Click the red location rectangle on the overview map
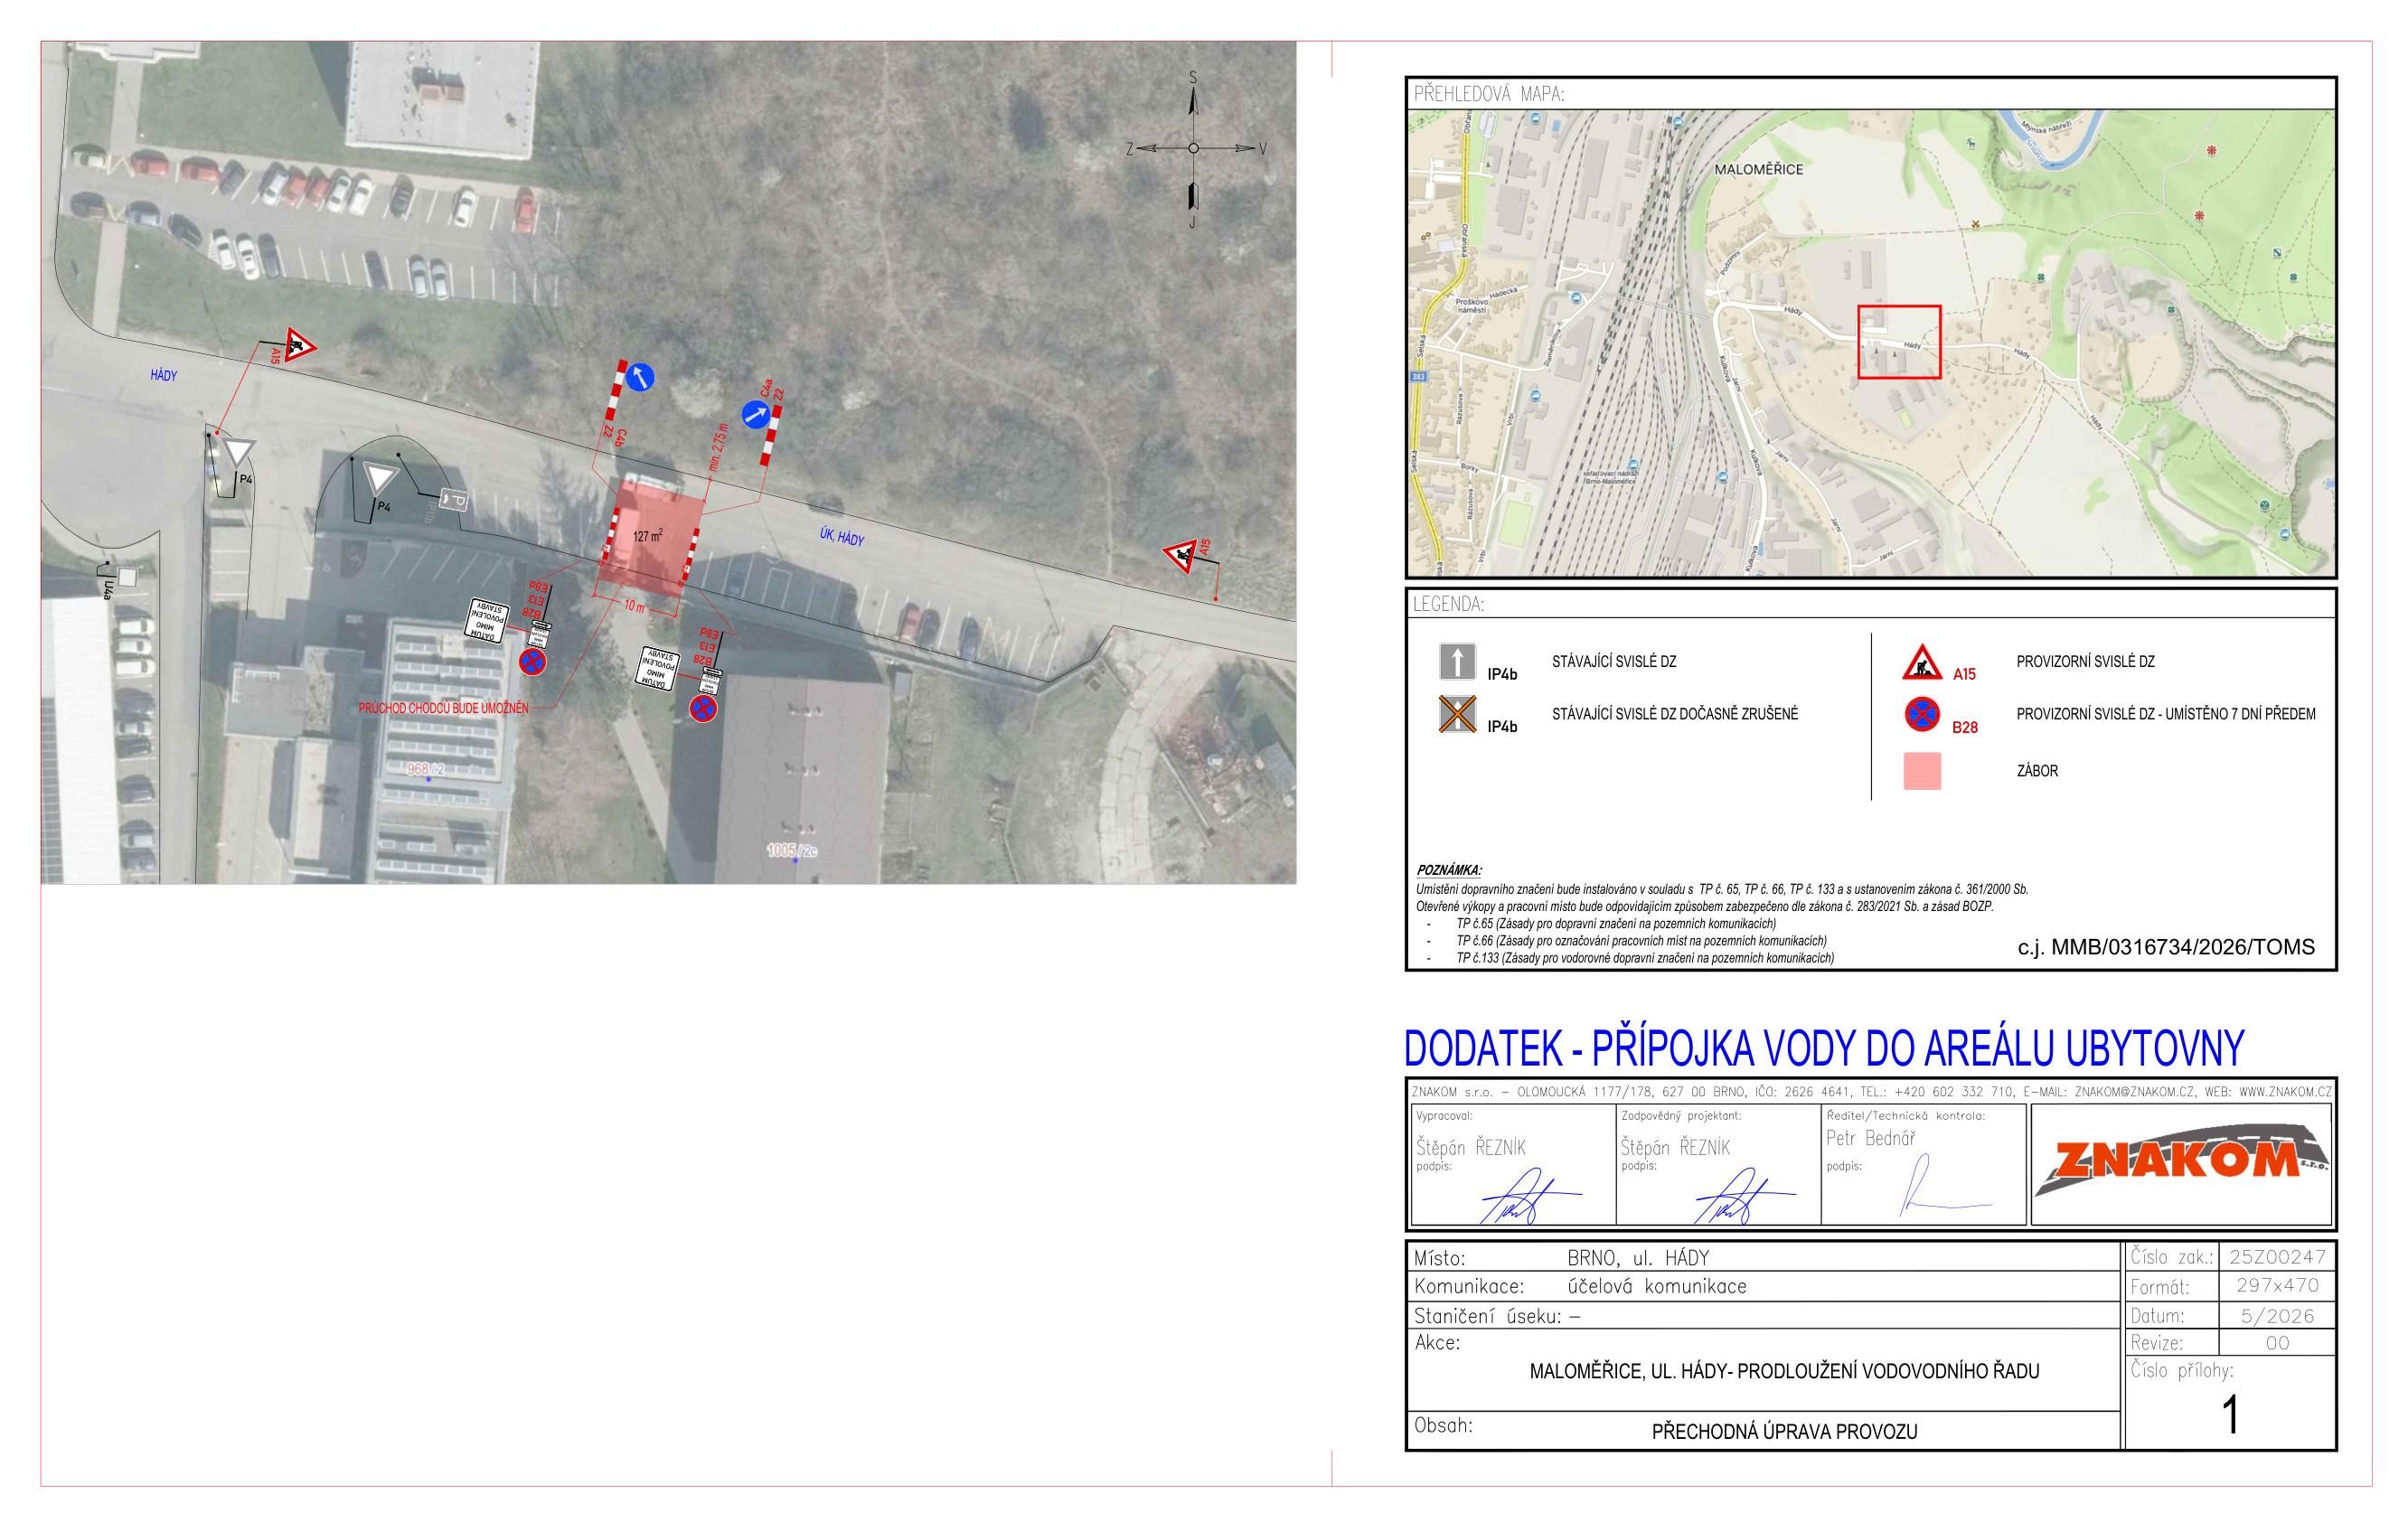 coord(1899,342)
